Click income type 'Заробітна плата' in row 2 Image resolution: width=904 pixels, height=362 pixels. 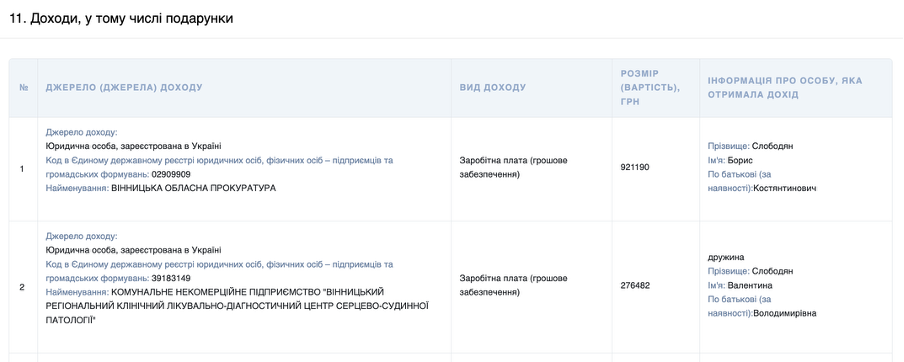(513, 285)
